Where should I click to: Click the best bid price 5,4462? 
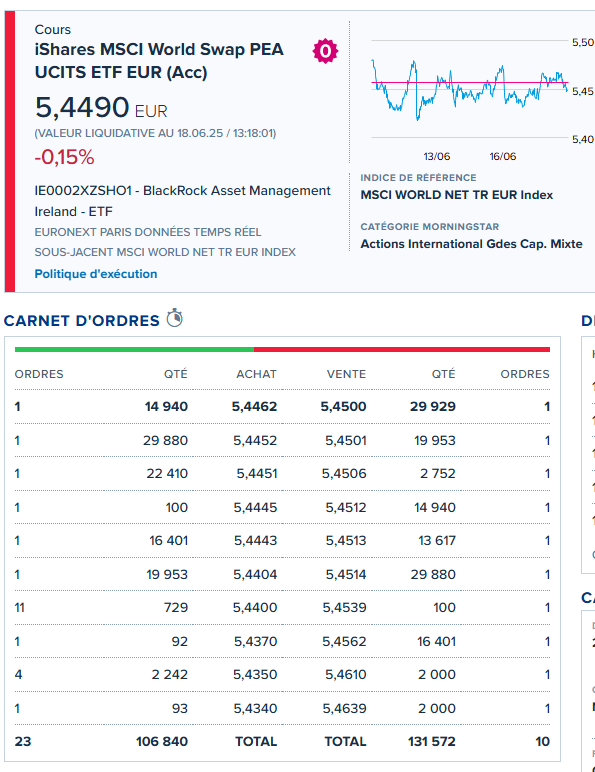coord(255,407)
